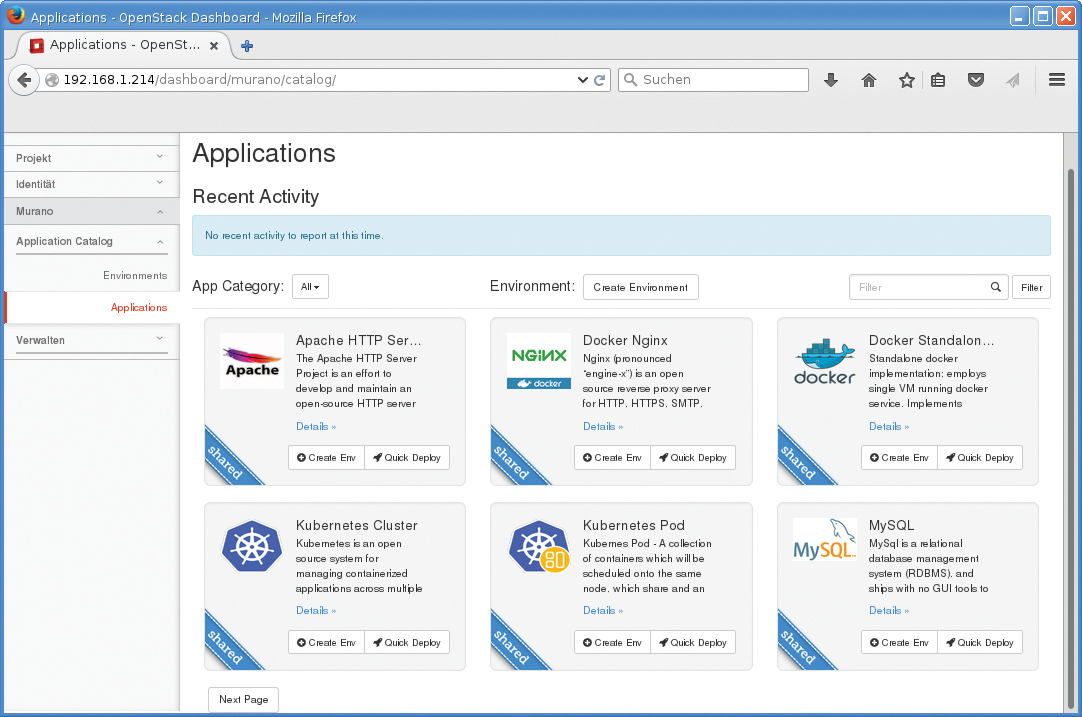Reload the page using the refresh icon

[598, 80]
